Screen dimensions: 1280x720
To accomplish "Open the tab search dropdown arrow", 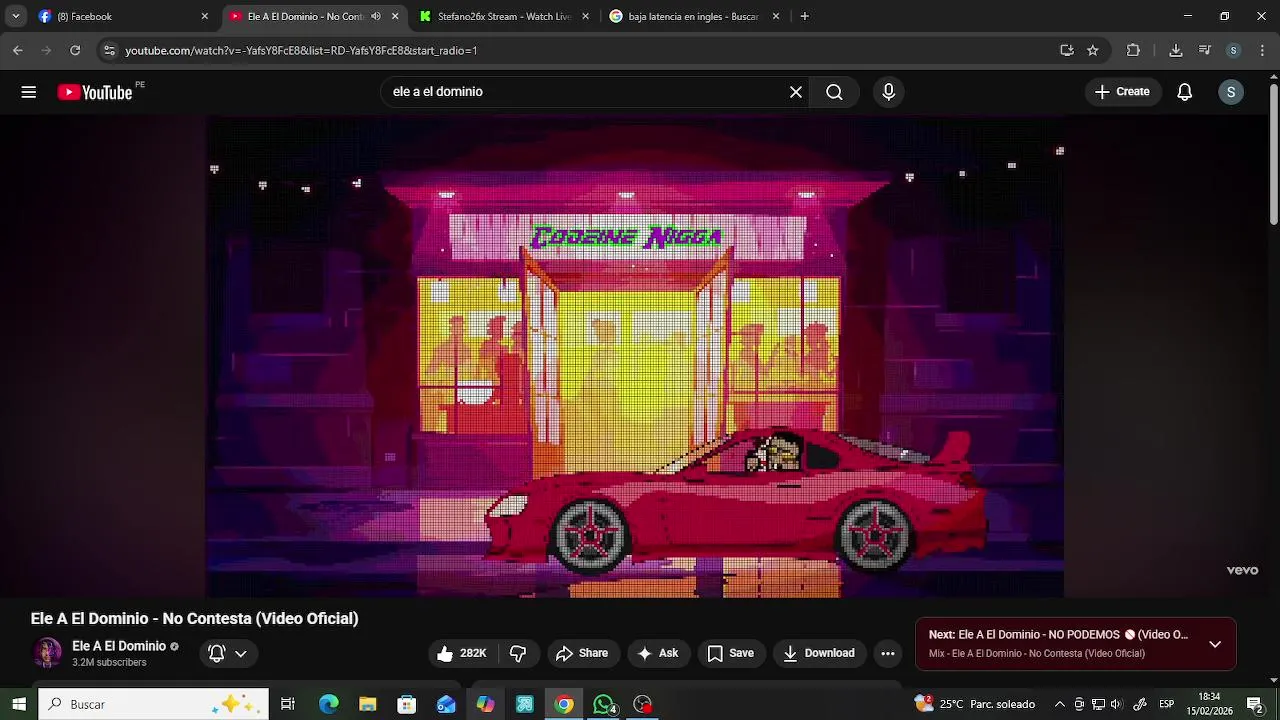I will (15, 16).
